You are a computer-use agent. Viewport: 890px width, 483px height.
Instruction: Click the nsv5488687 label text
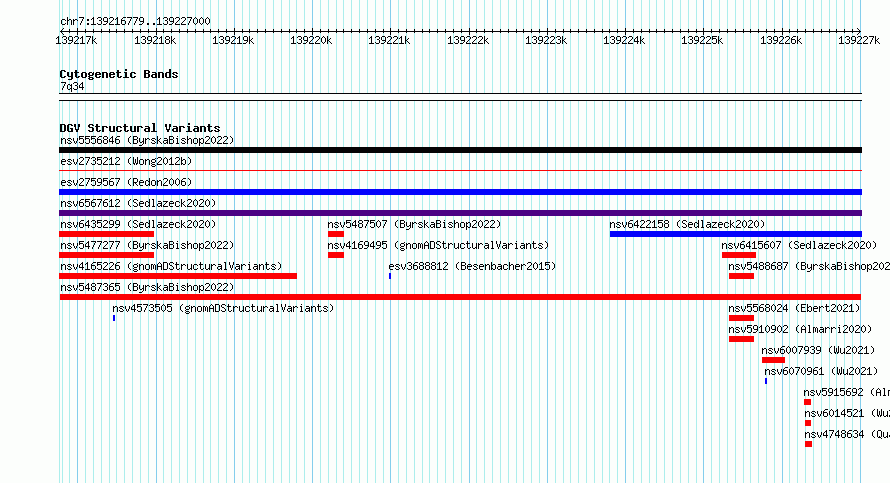(758, 266)
